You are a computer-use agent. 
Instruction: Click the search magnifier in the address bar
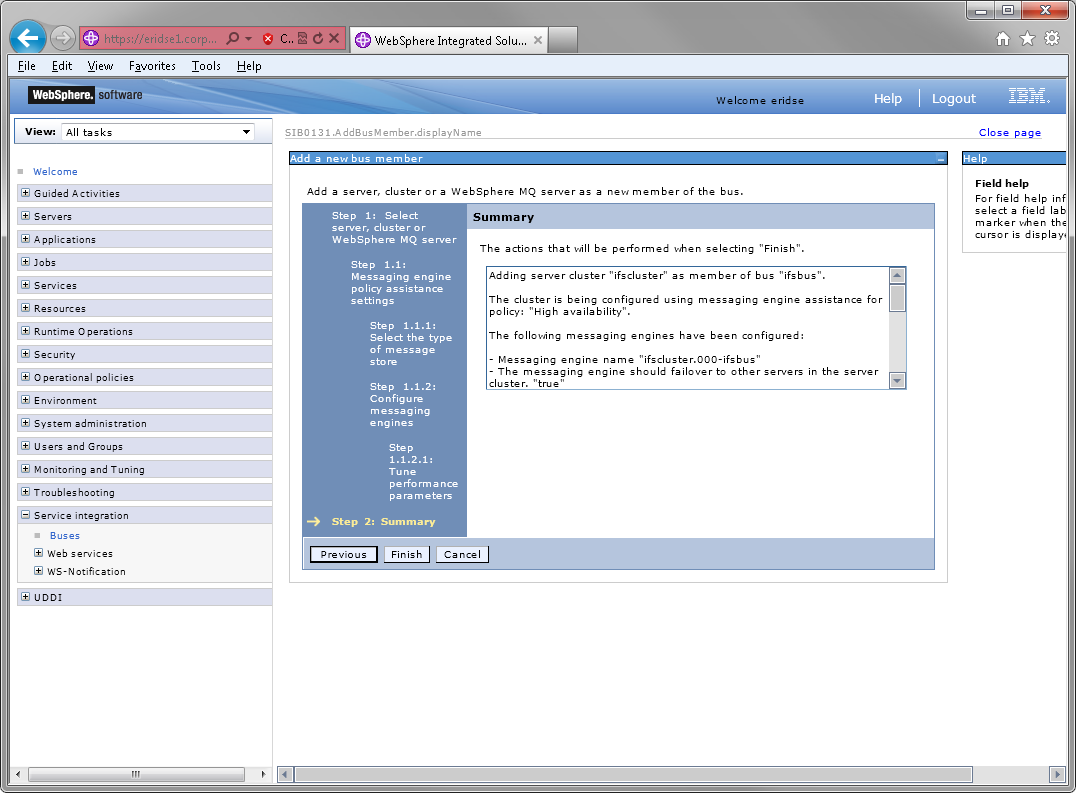click(x=233, y=38)
